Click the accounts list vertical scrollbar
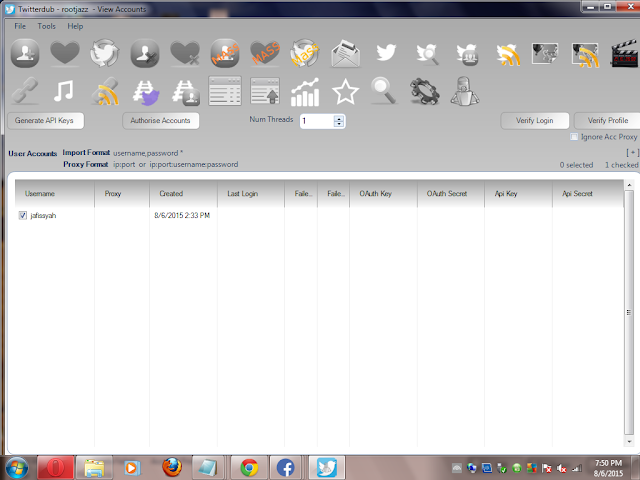Image resolution: width=640 pixels, height=480 pixels. 629,313
